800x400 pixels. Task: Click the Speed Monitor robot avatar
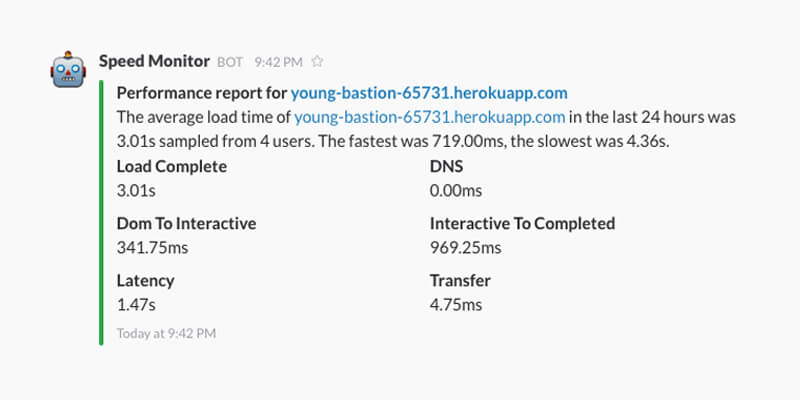tap(67, 71)
